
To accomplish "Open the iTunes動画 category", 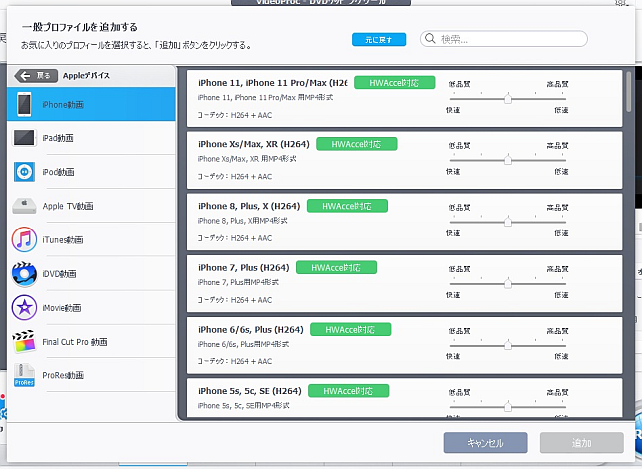I will click(91, 240).
